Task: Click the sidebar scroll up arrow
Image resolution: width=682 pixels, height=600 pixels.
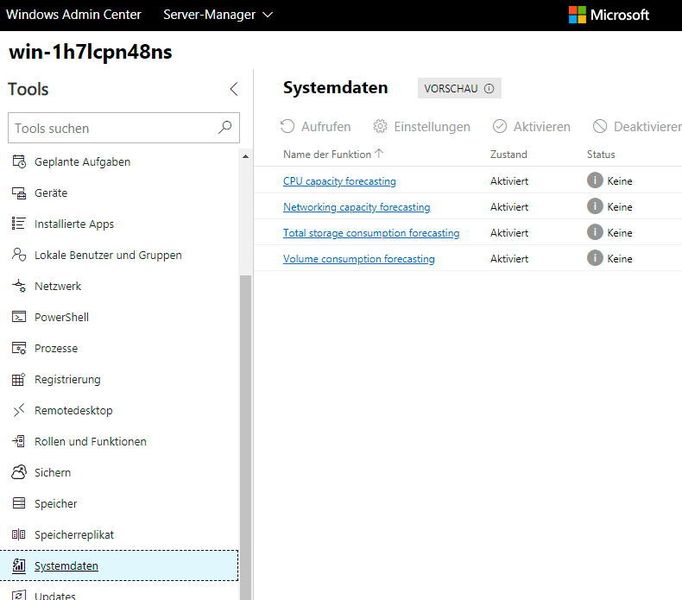Action: pos(246,156)
